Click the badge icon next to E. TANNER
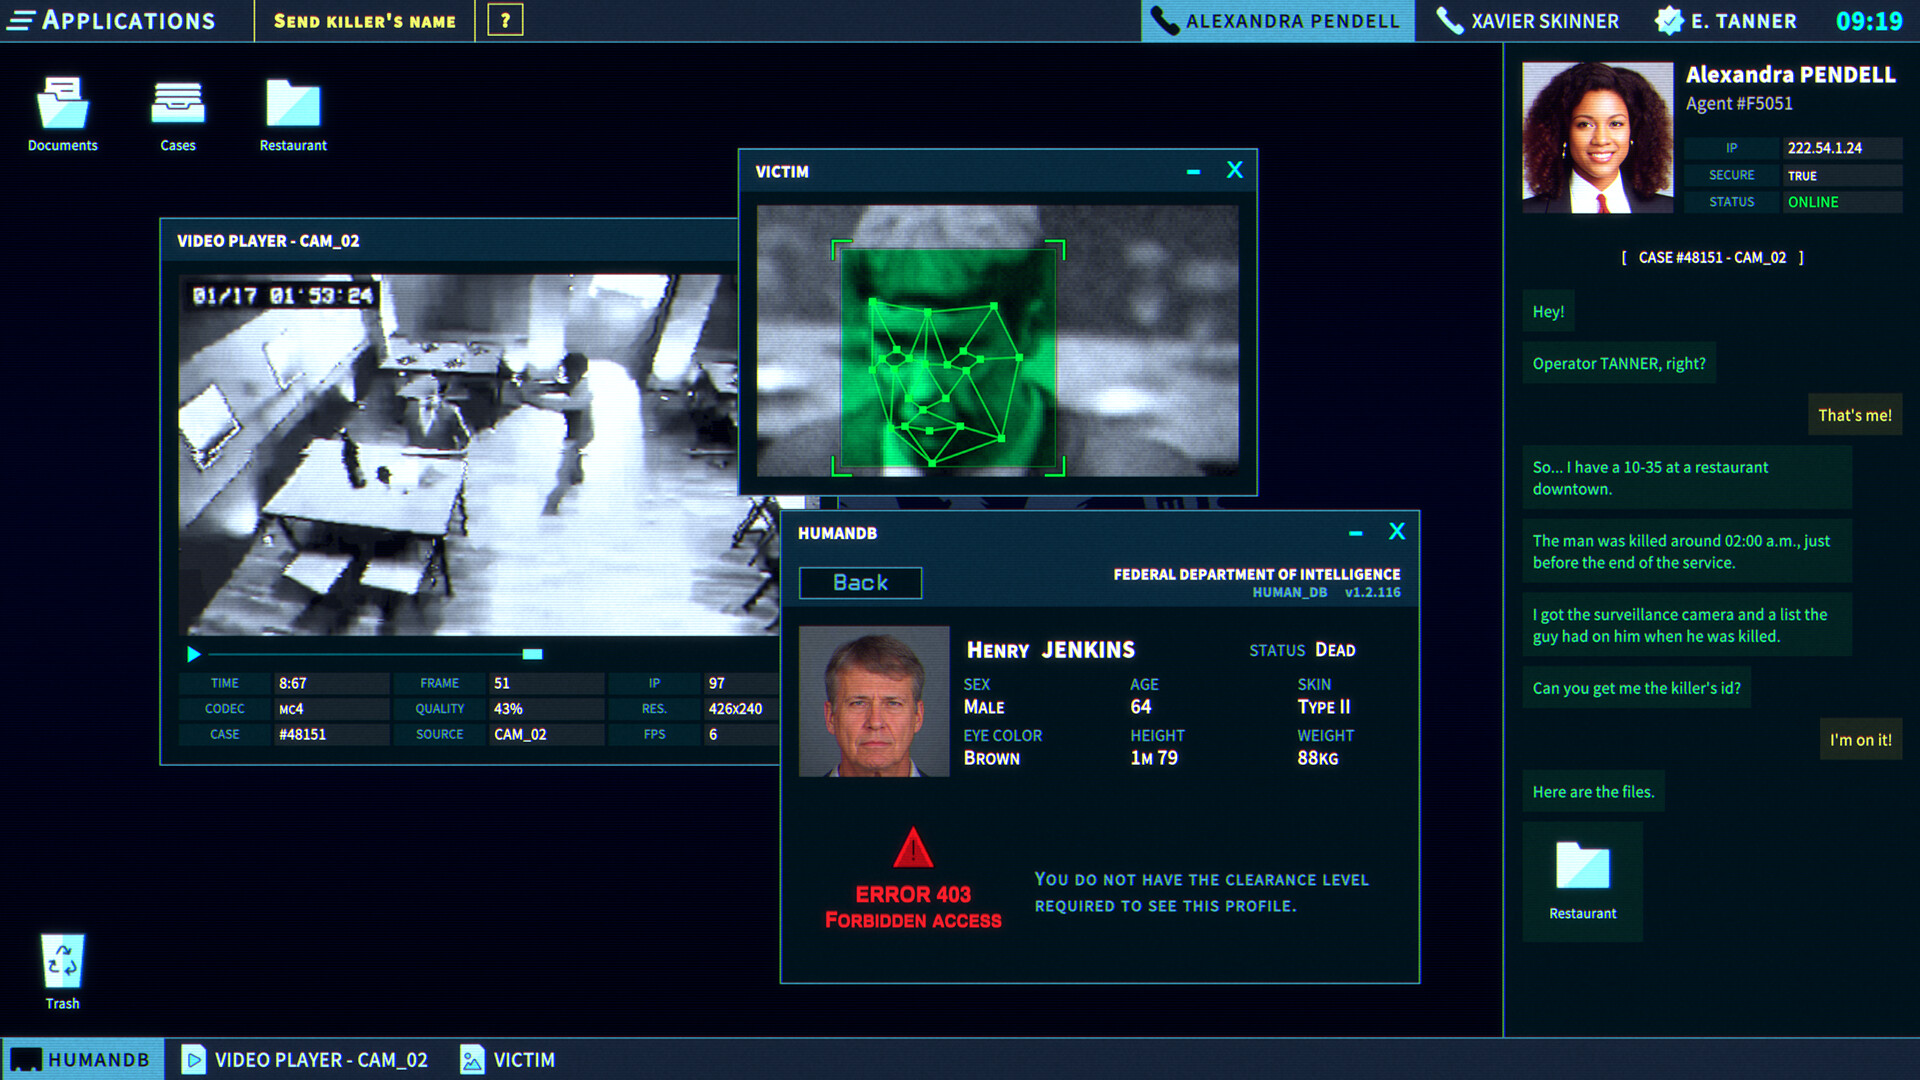 pyautogui.click(x=1667, y=18)
